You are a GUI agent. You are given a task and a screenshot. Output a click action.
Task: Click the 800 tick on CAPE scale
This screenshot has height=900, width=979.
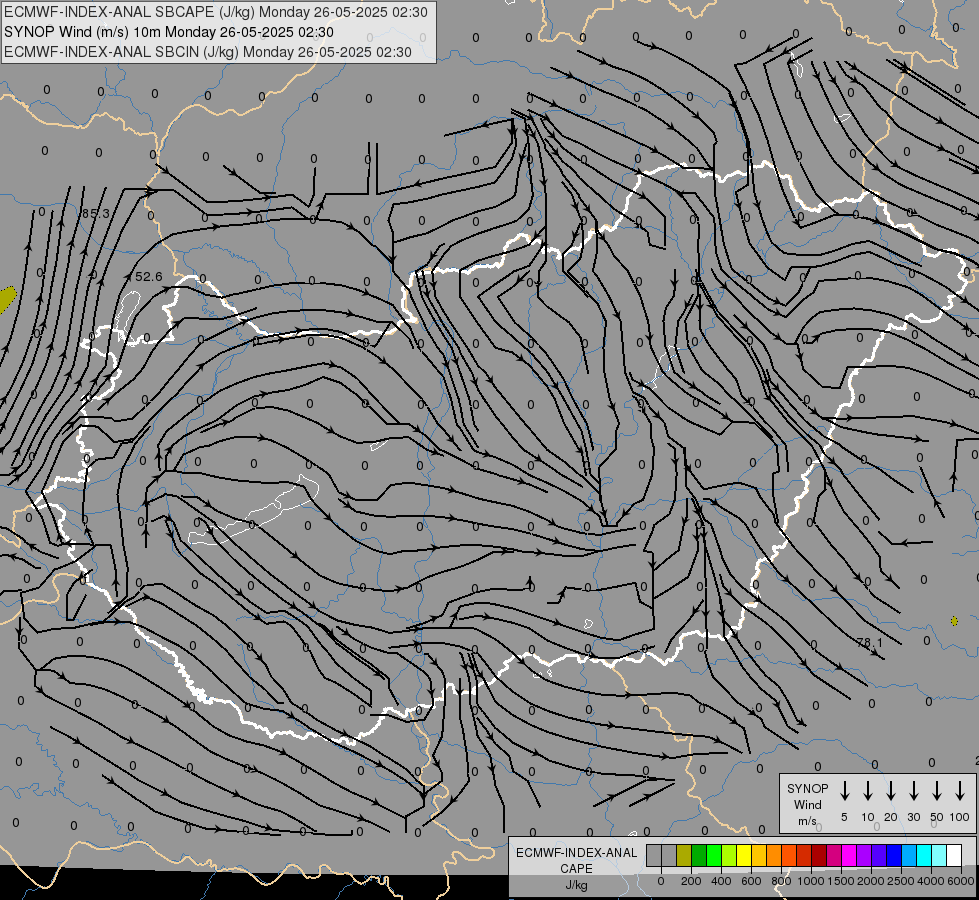(x=781, y=881)
